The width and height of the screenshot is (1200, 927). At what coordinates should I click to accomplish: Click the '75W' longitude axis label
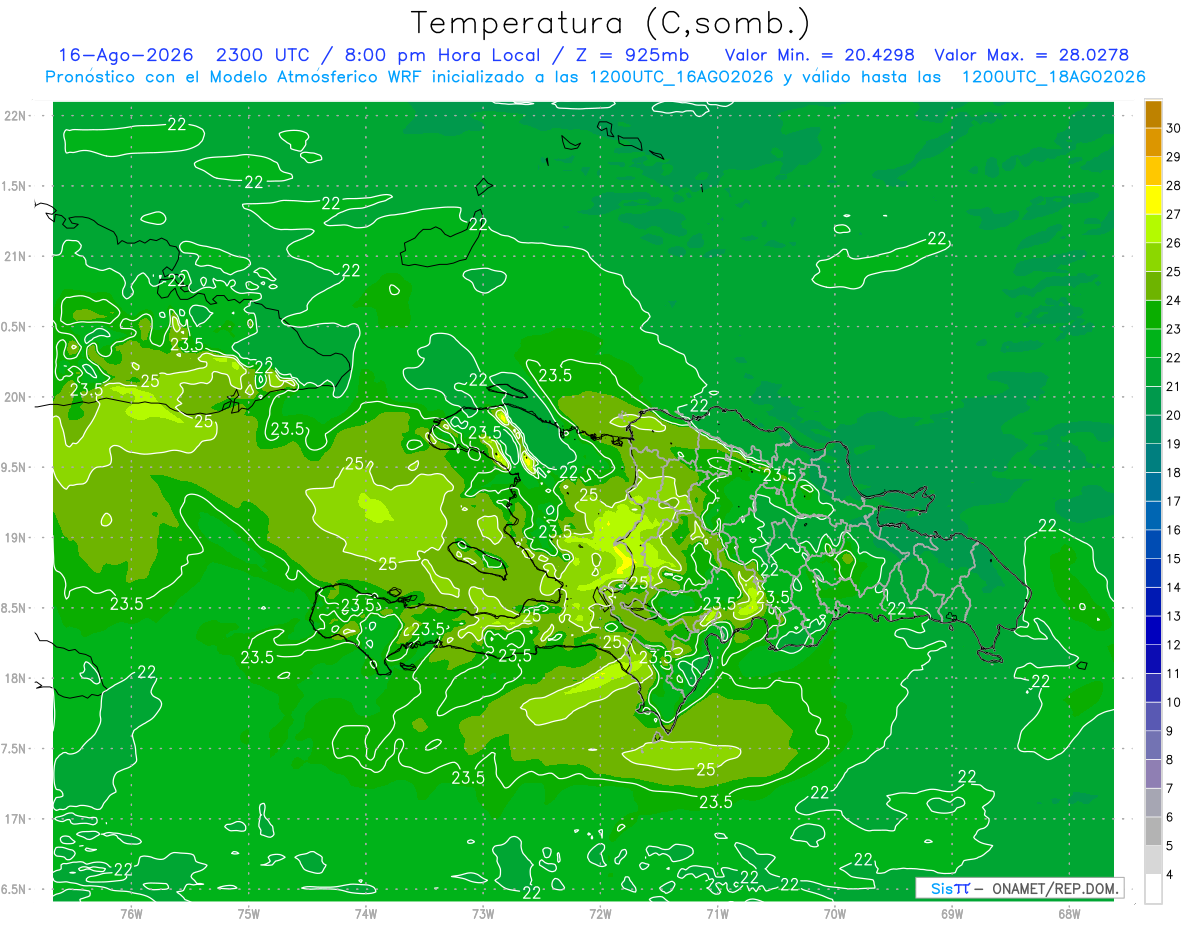[249, 913]
